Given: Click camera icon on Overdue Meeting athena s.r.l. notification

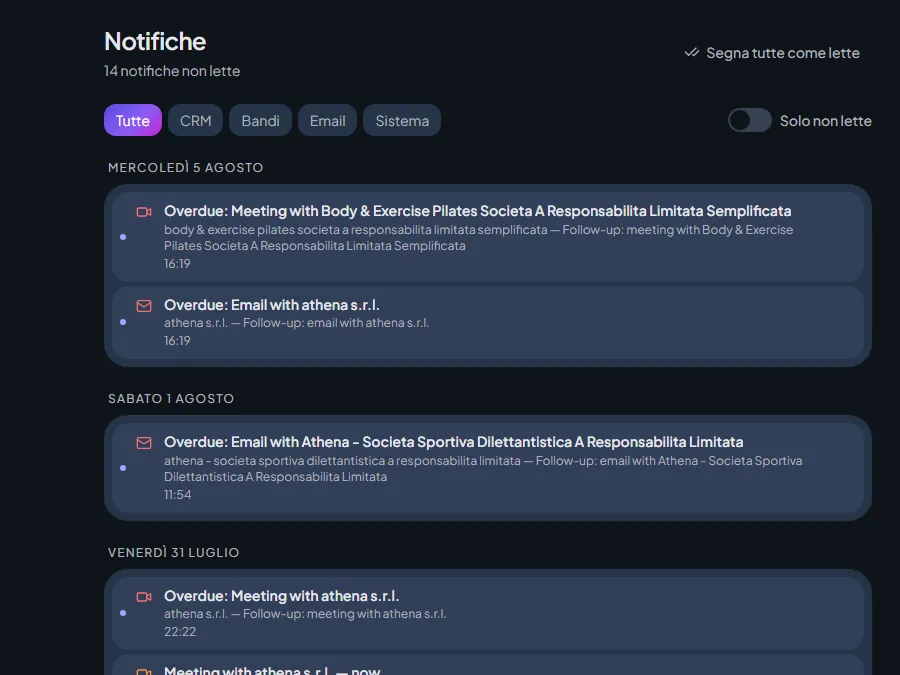Looking at the screenshot, I should pos(144,597).
